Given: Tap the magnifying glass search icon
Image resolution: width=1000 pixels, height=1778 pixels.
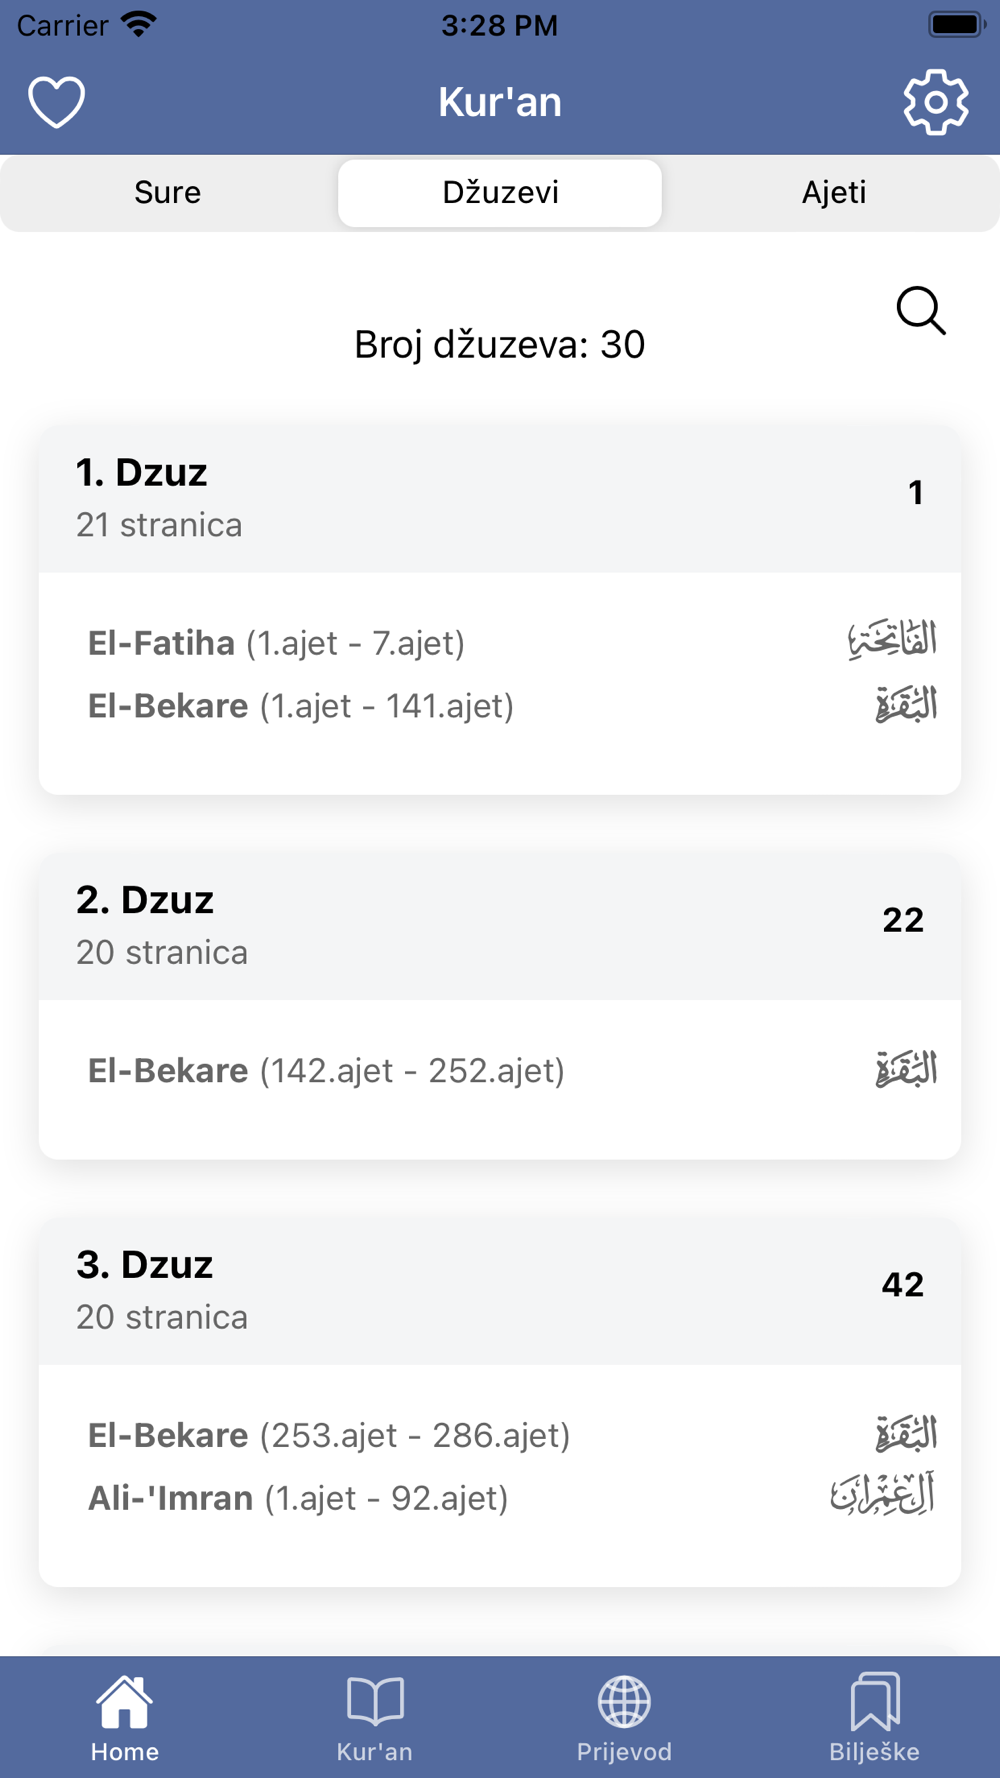Looking at the screenshot, I should point(921,311).
